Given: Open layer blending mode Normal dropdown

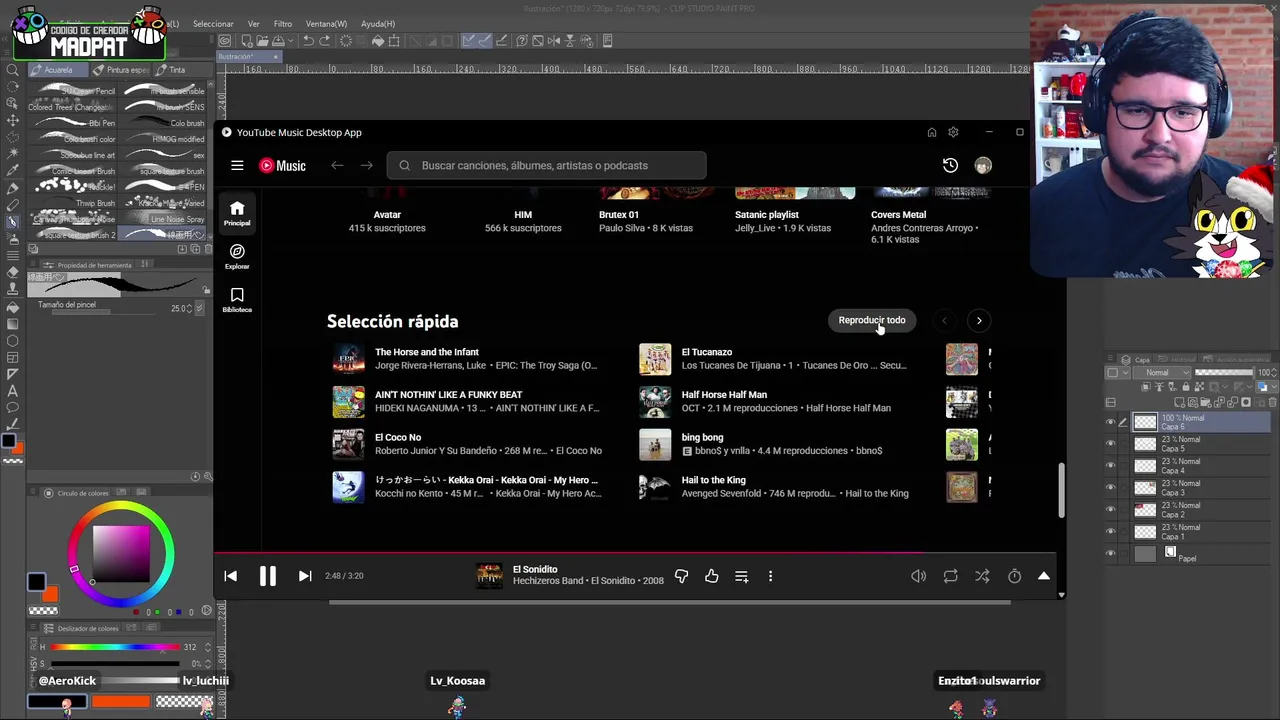Looking at the screenshot, I should [x=1160, y=373].
